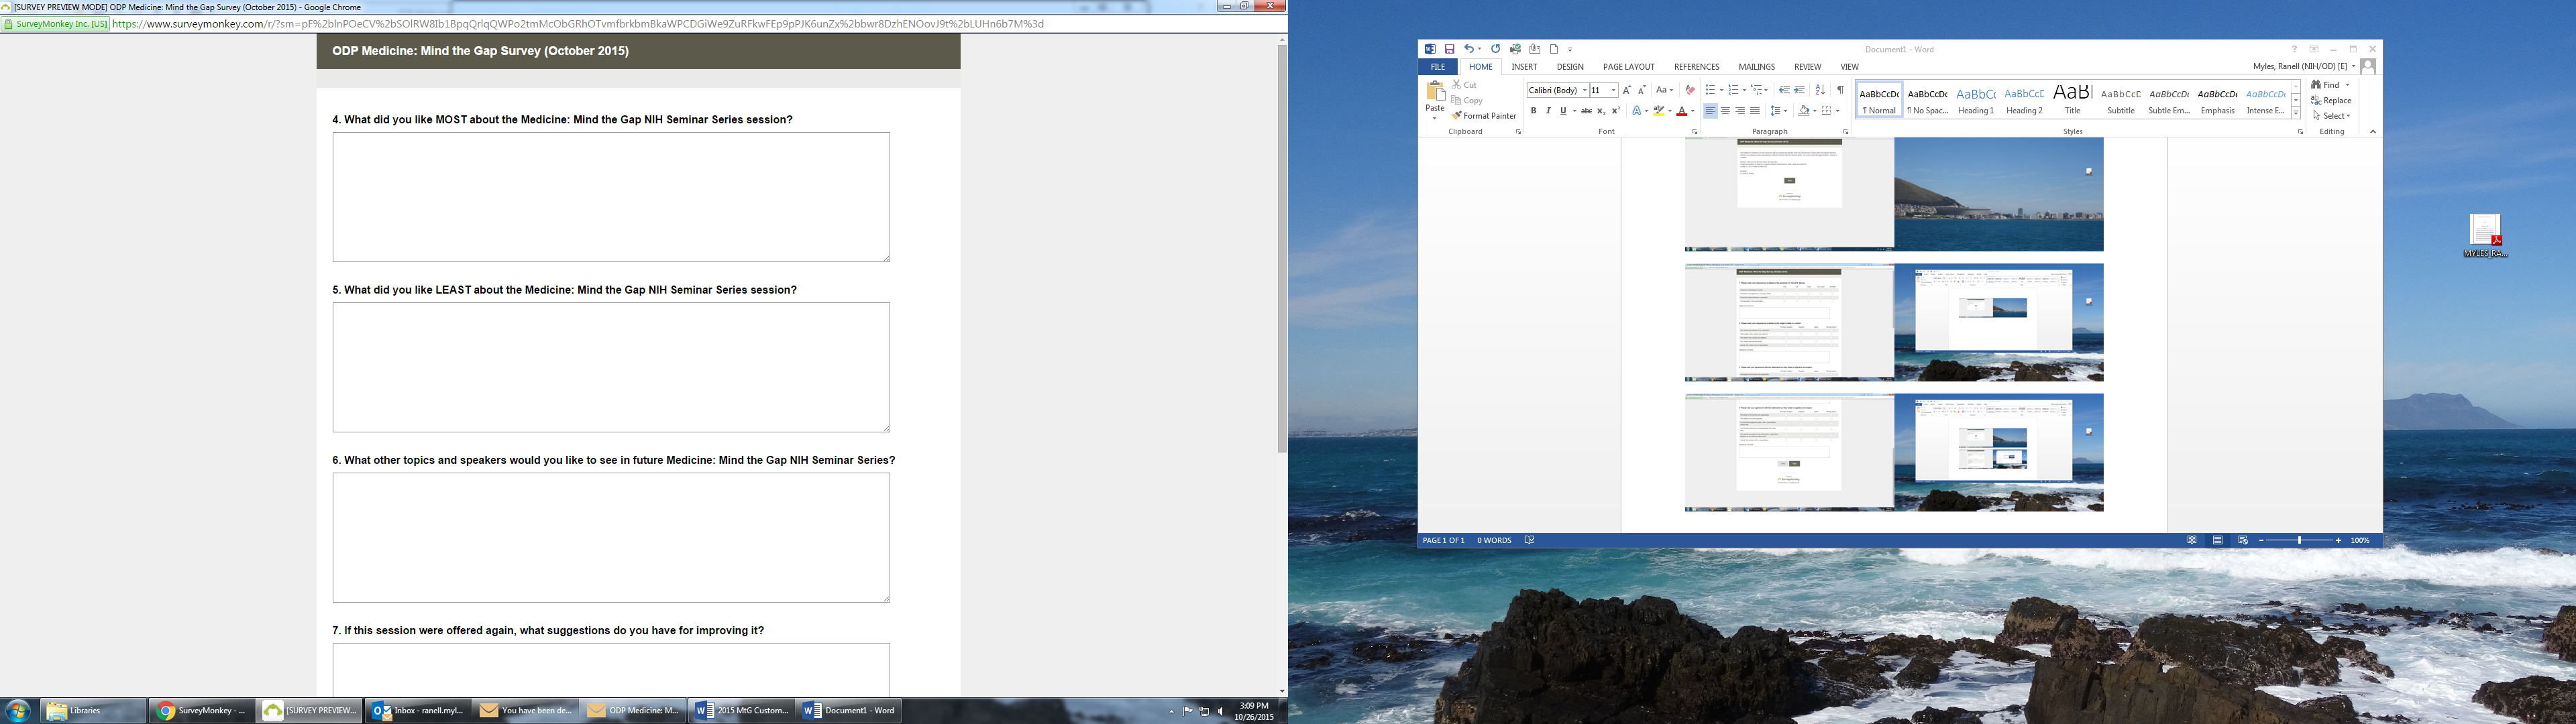Click the Save icon in Word's quick access toolbar
The image size is (2576, 724).
[x=1449, y=49]
